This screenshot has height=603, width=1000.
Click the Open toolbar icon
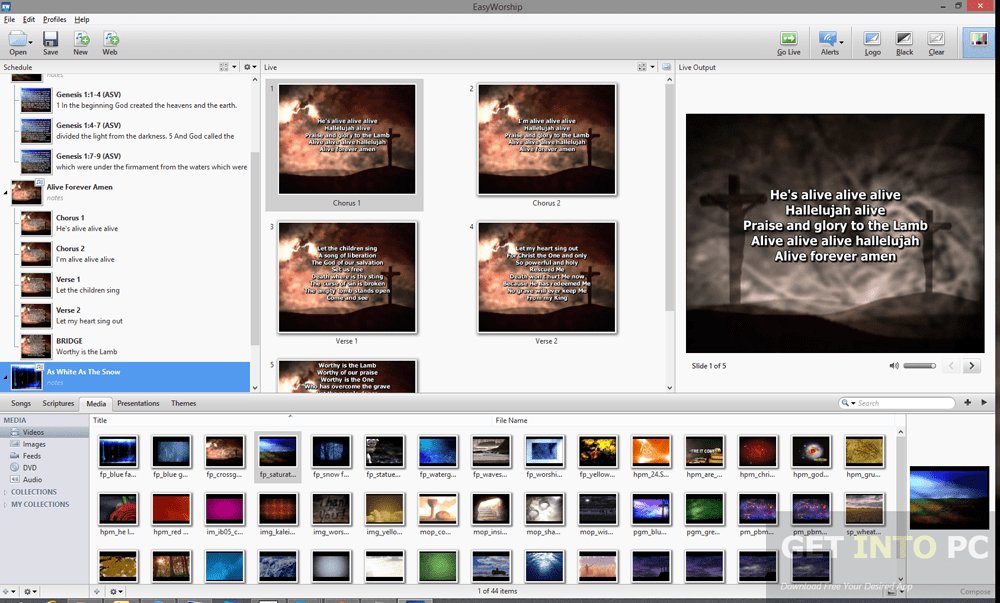[x=17, y=40]
